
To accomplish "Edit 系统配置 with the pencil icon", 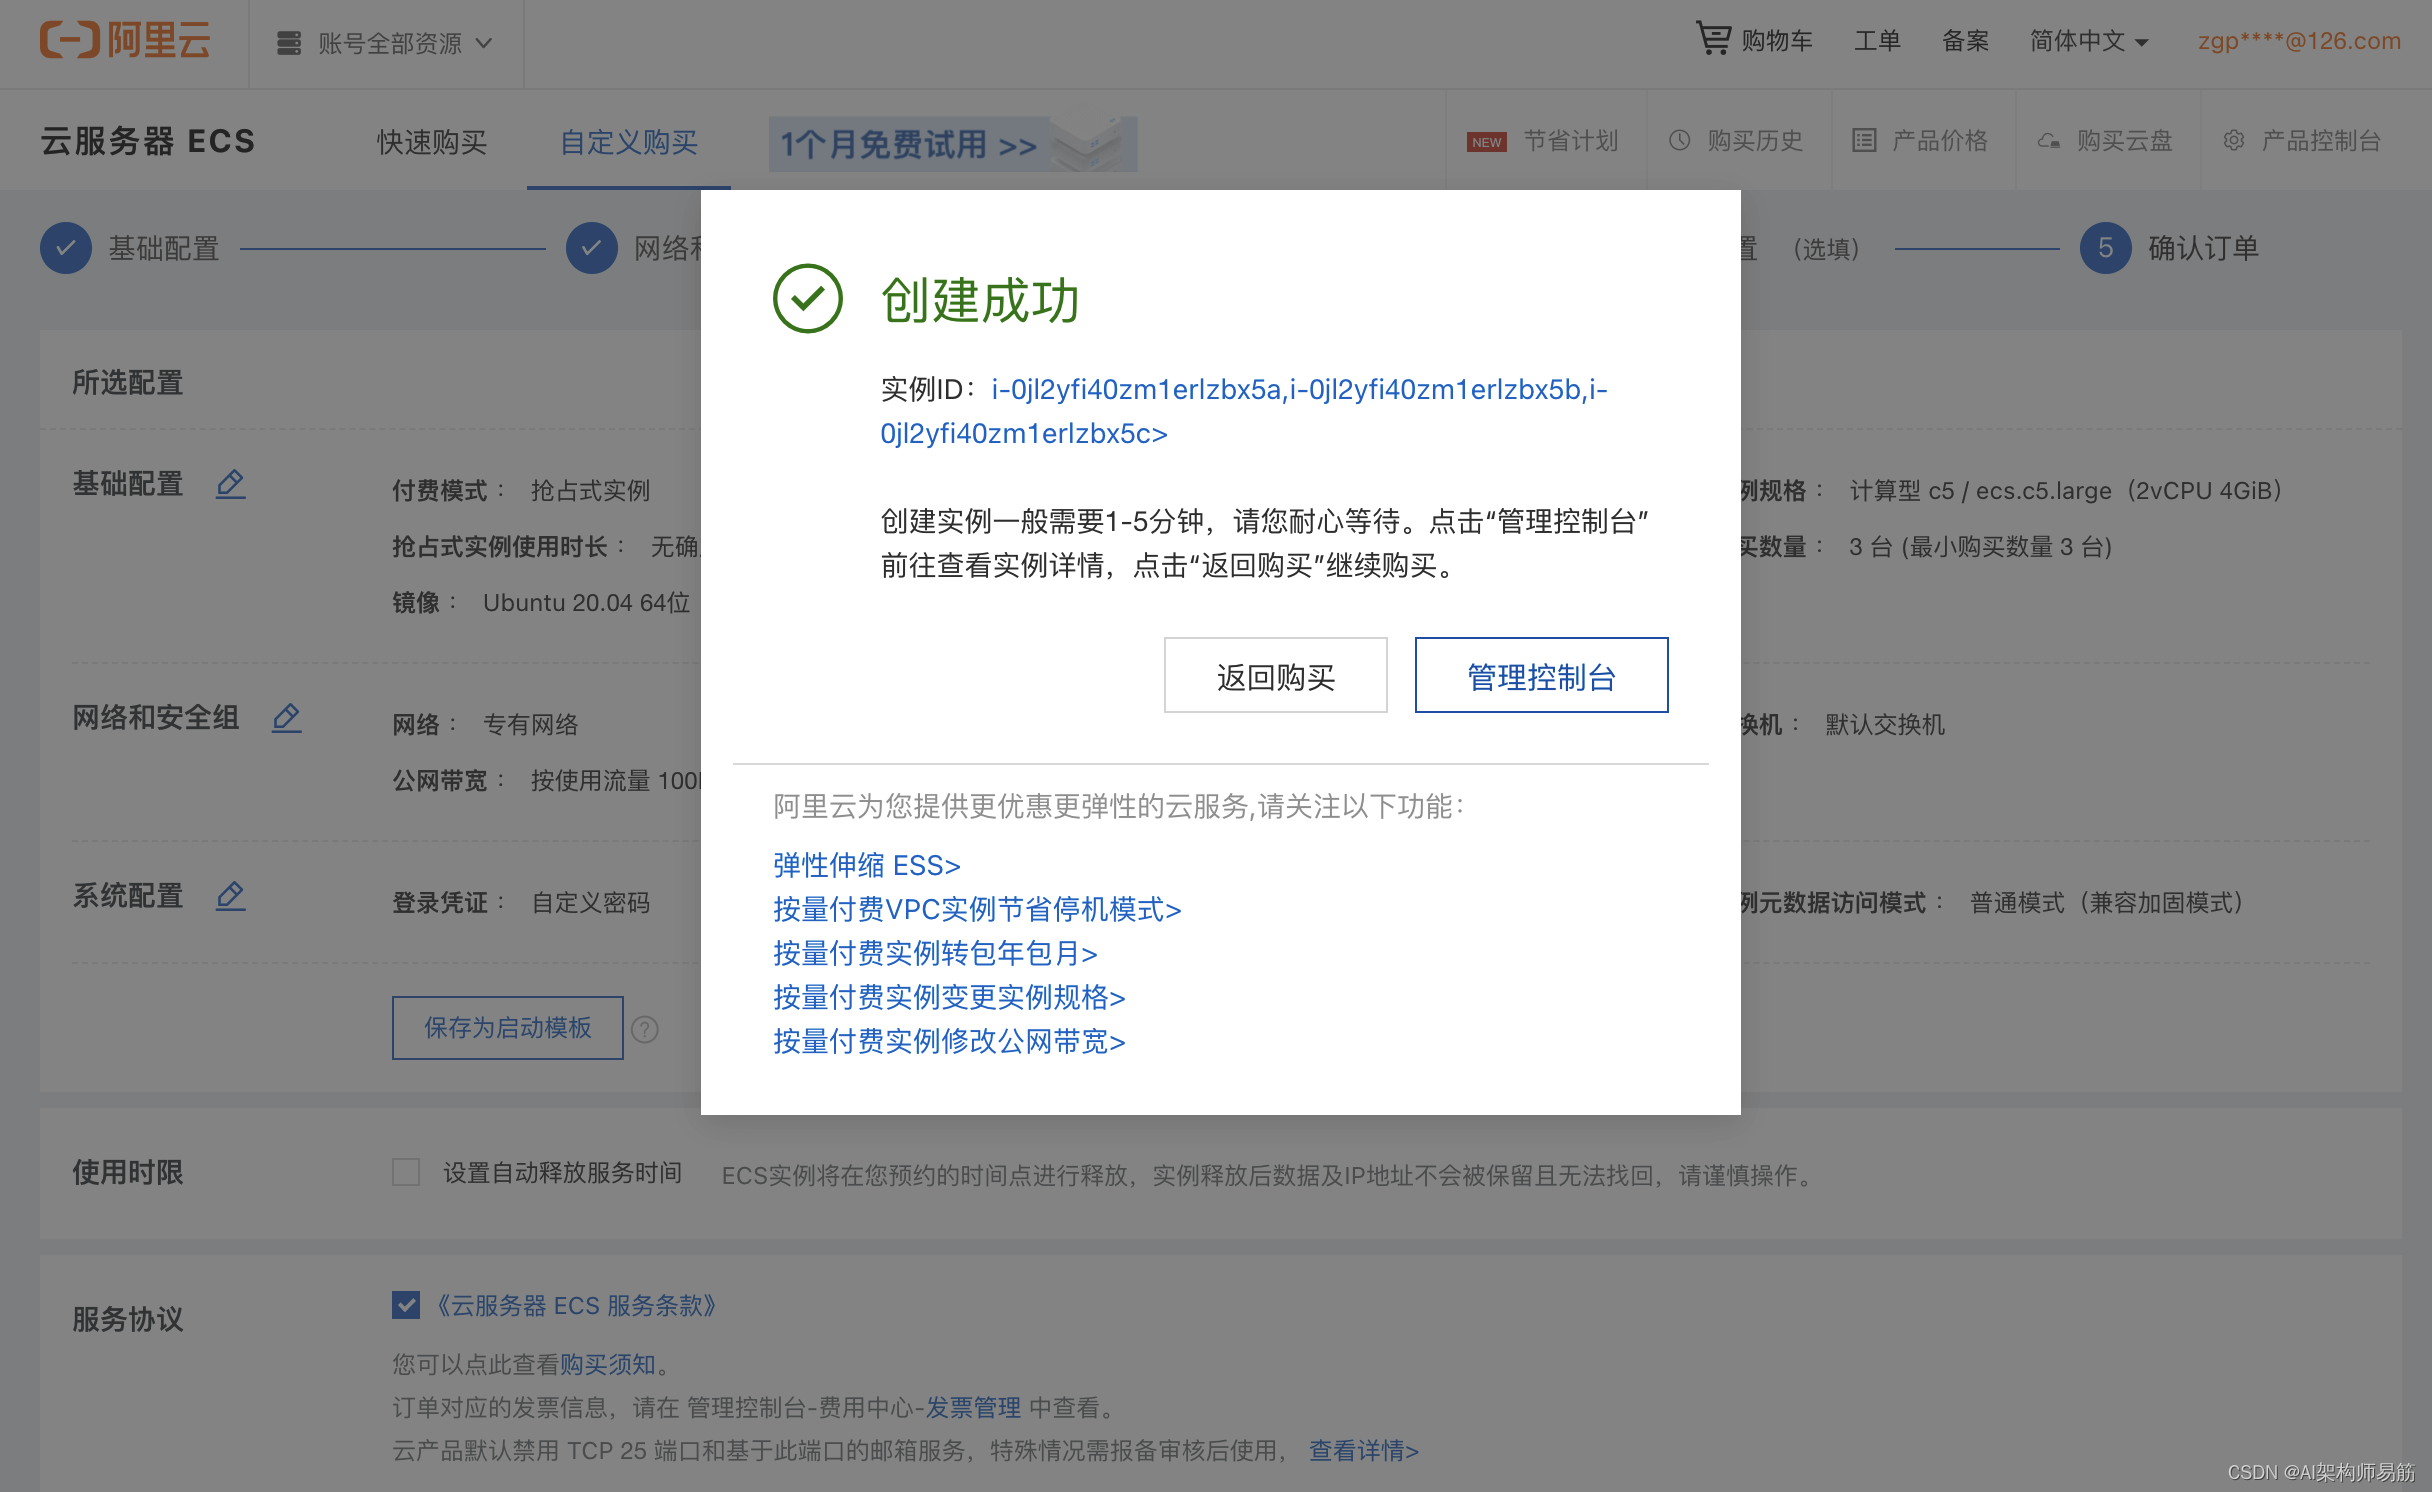I will [230, 896].
